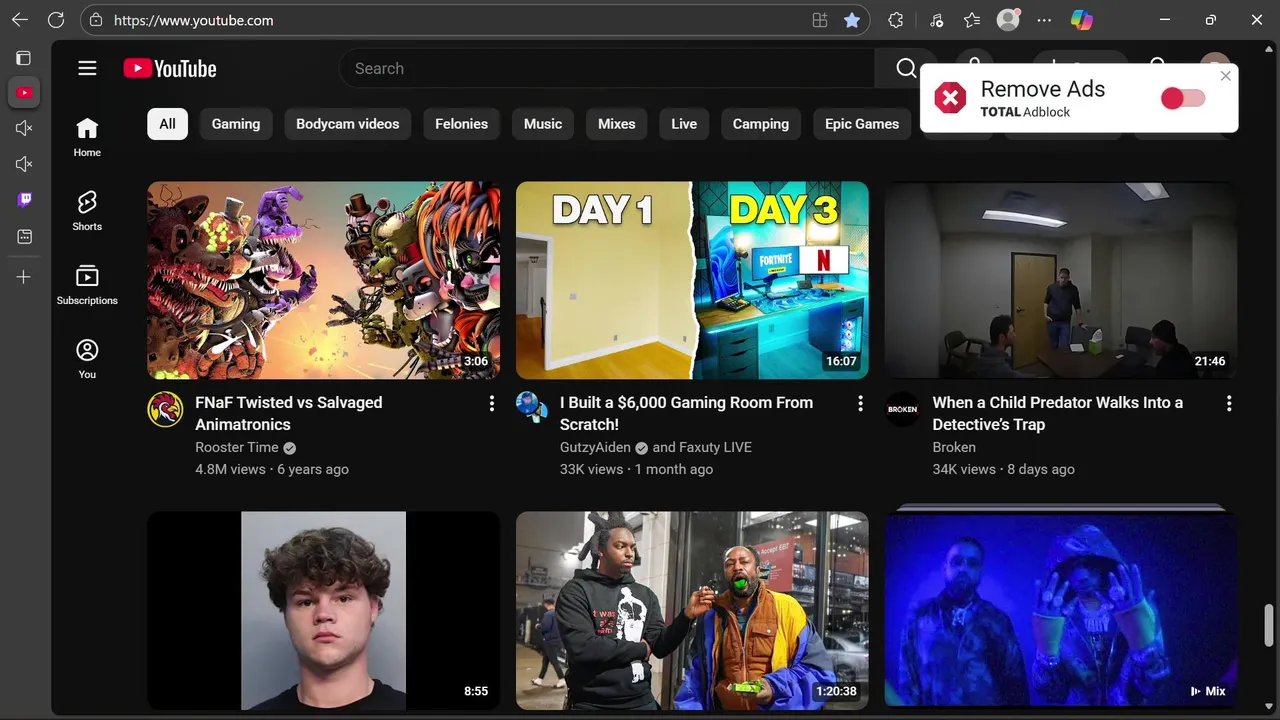
Task: Click '34K views • 8 days ago' text
Action: point(1004,469)
